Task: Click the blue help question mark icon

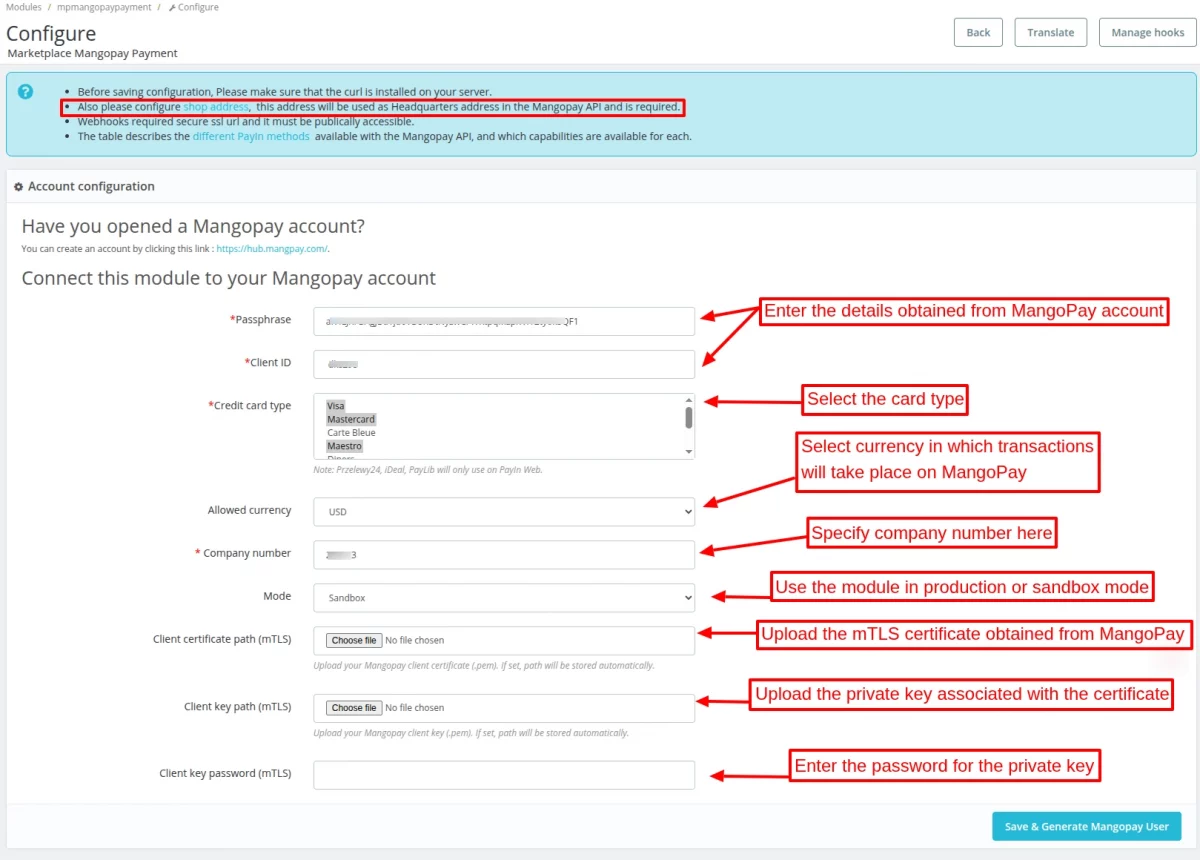Action: (x=26, y=91)
